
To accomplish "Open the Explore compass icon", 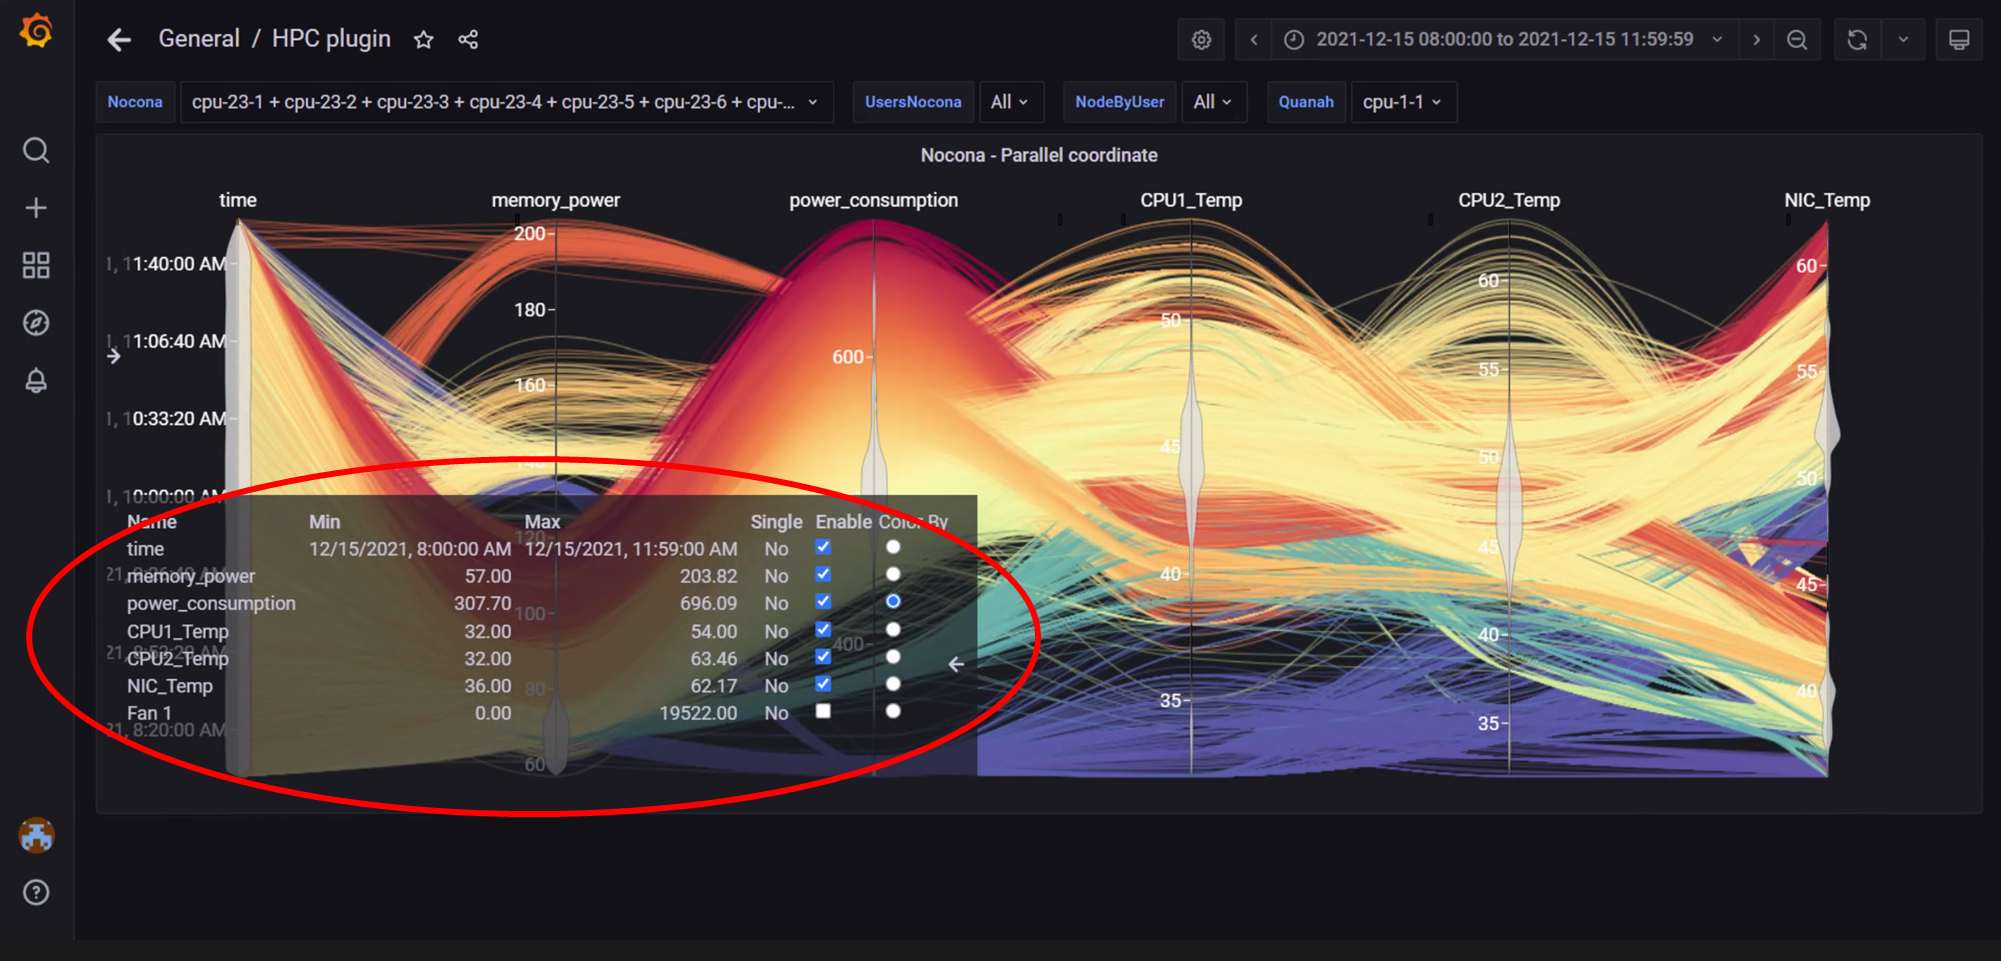I will pyautogui.click(x=36, y=323).
